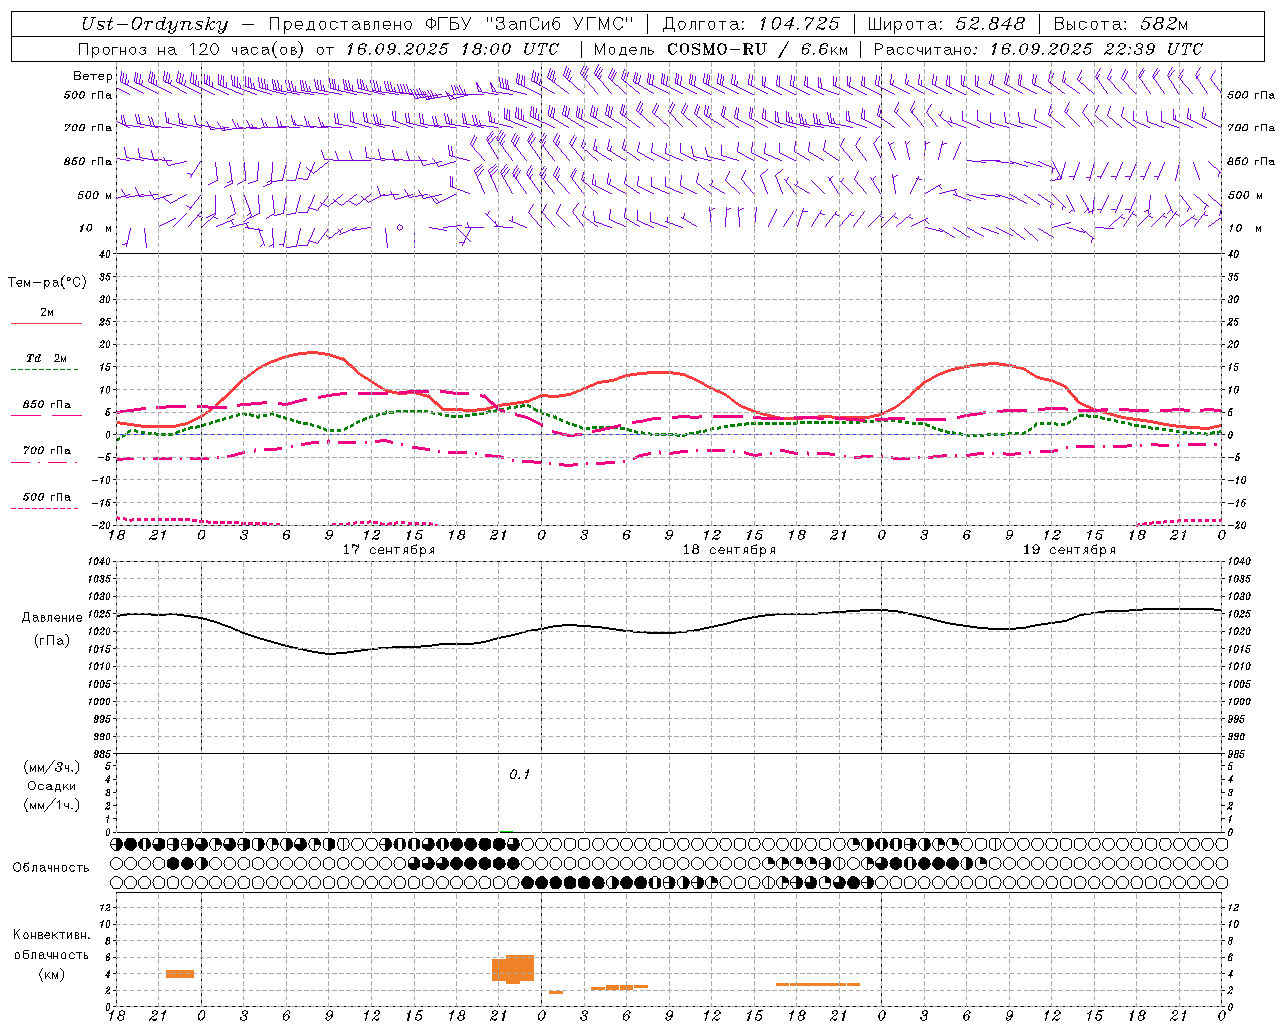Click the largest orange convective cloud block
This screenshot has width=1280, height=1024.
pyautogui.click(x=513, y=969)
